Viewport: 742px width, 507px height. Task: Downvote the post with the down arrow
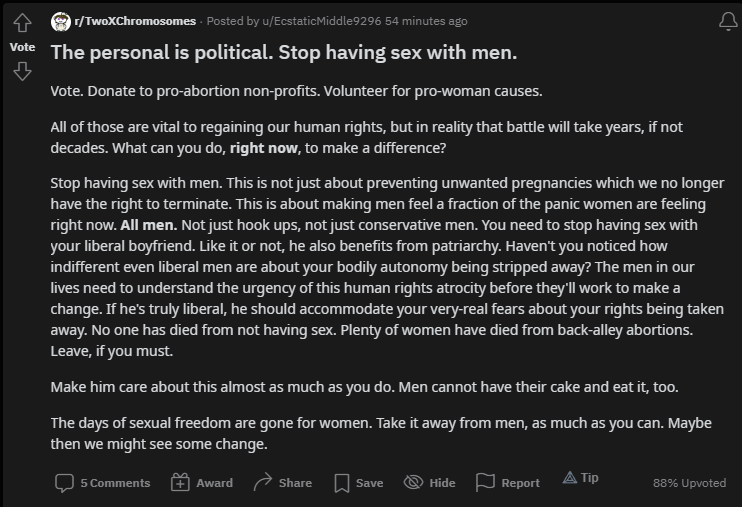click(22, 71)
